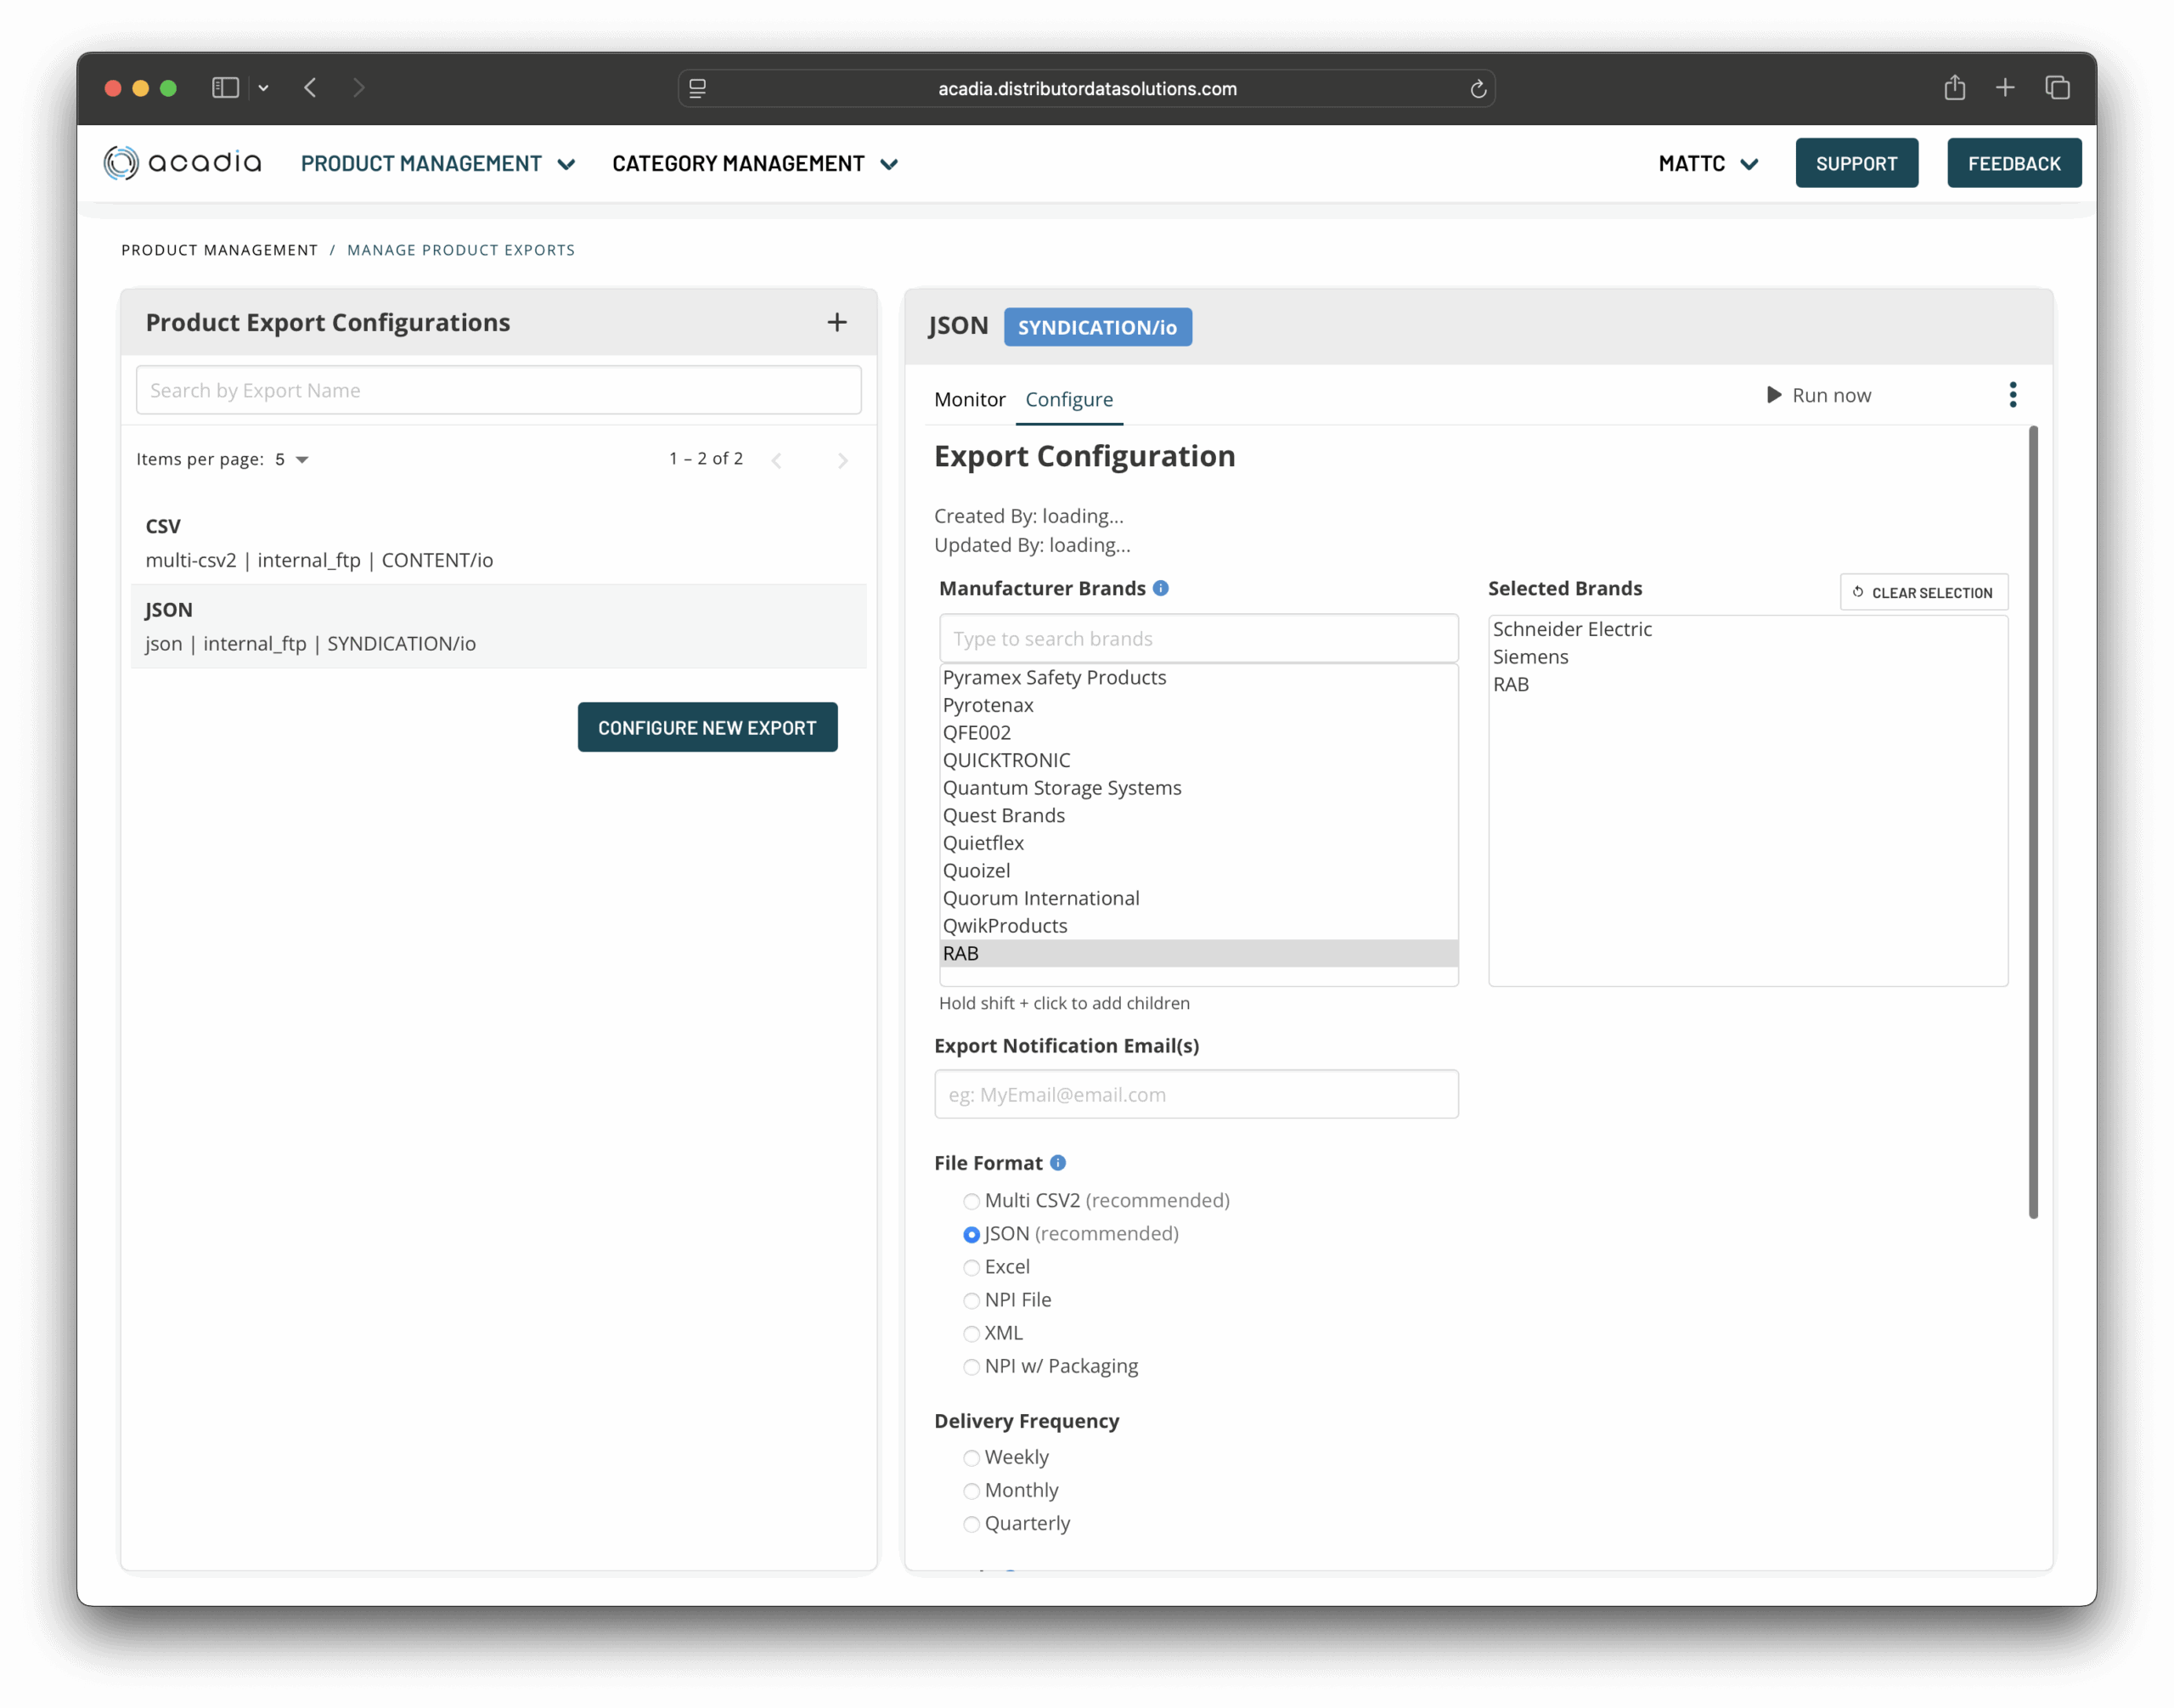Click the Run now play icon
The height and width of the screenshot is (1708, 2174).
(1773, 395)
